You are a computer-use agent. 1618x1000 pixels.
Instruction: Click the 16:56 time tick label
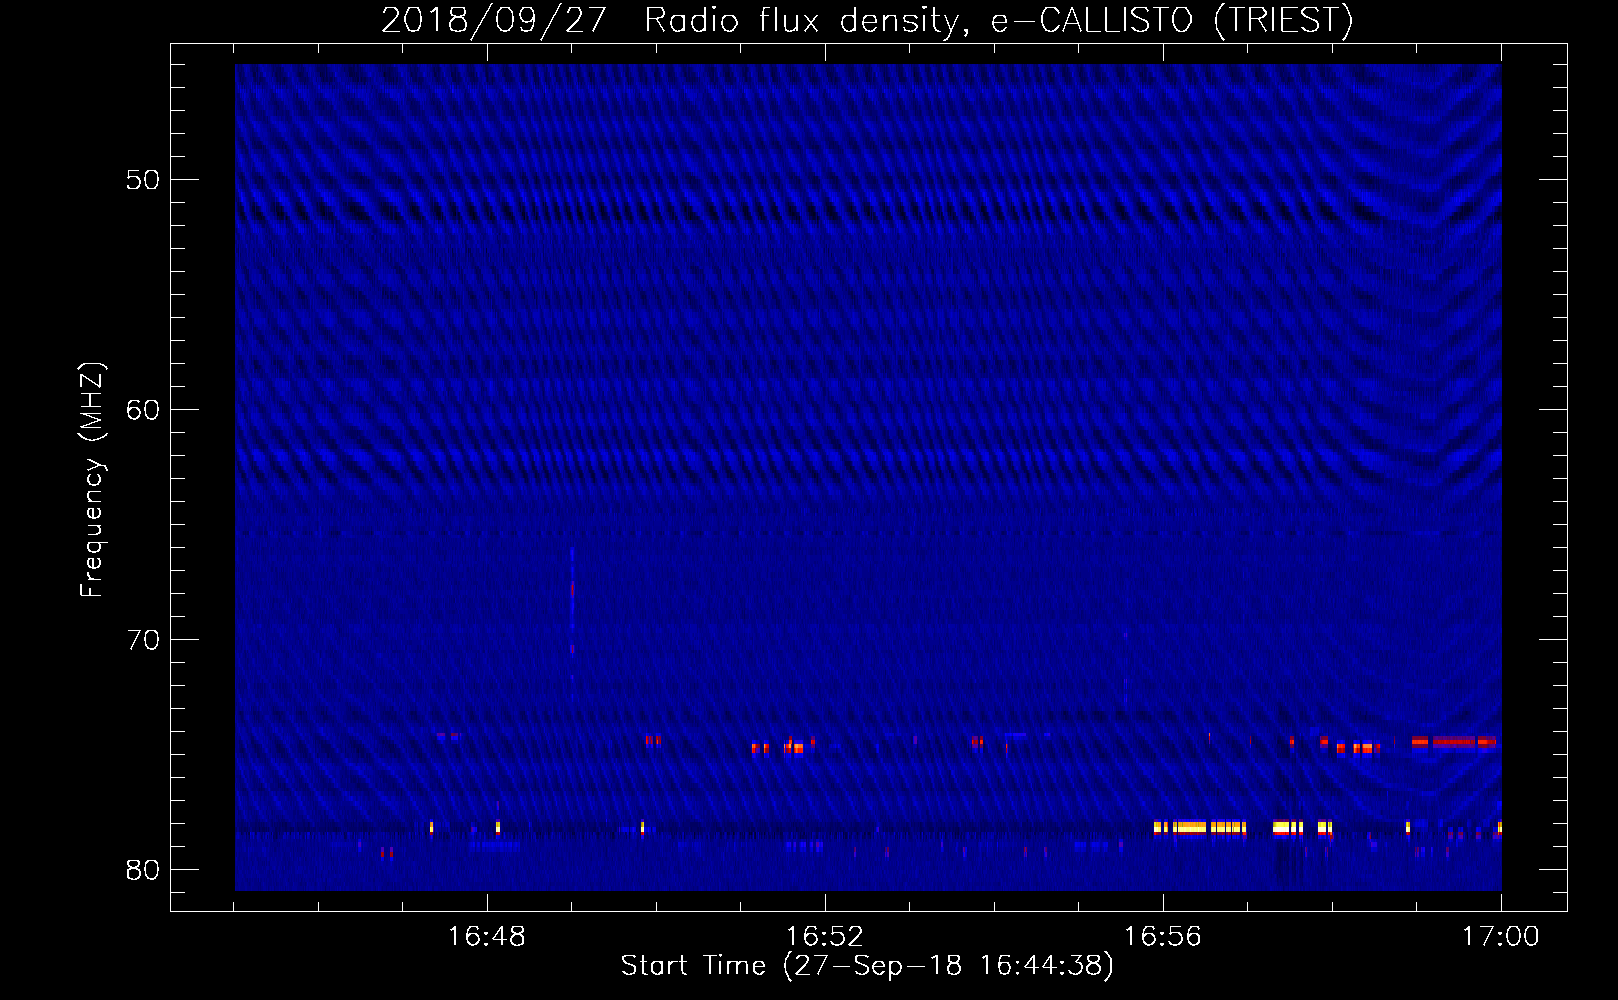pos(1163,937)
